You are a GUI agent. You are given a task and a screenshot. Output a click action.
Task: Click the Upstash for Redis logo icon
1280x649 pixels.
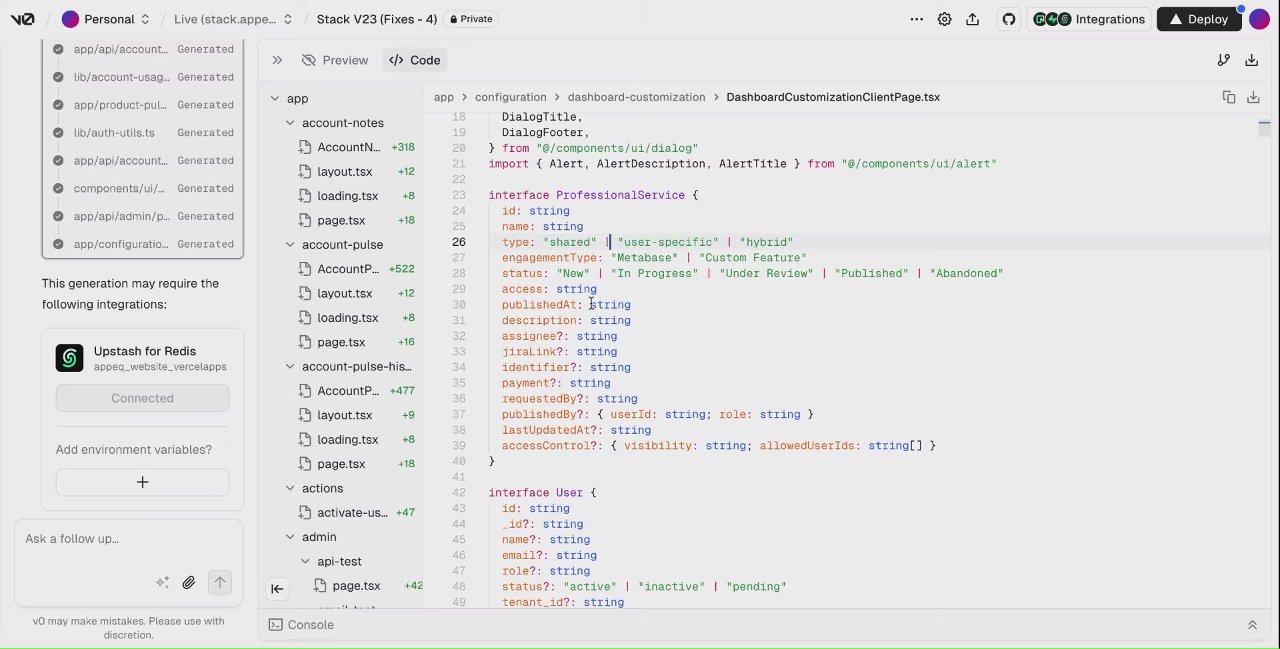point(69,358)
